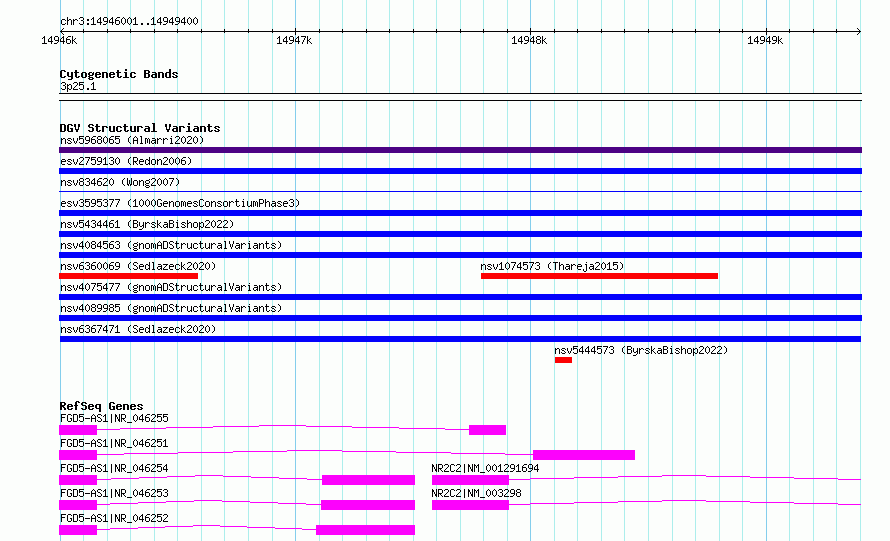Open the FGD5-AS1|NR_046254 transcript label

pyautogui.click(x=114, y=468)
